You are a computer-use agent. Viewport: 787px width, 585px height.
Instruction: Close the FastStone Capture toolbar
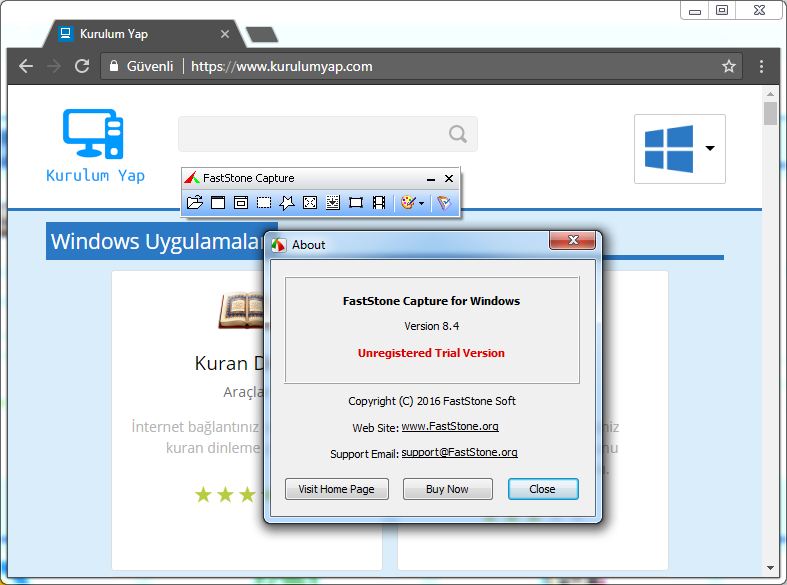click(x=449, y=179)
